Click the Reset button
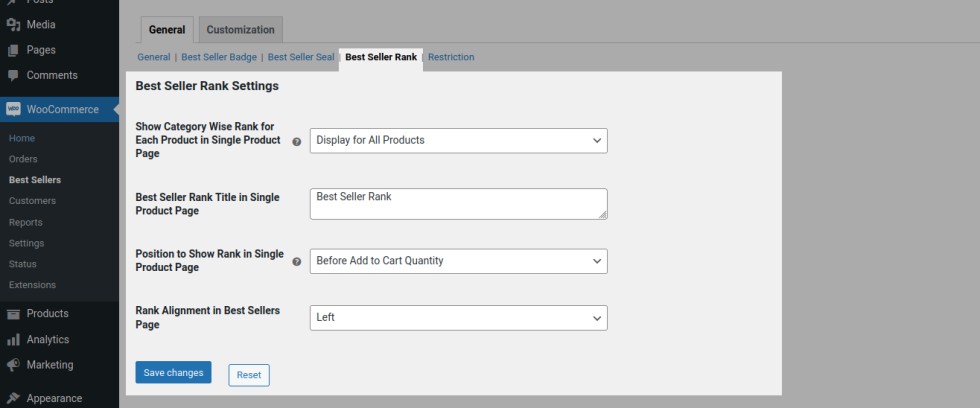The height and width of the screenshot is (408, 980). point(249,375)
